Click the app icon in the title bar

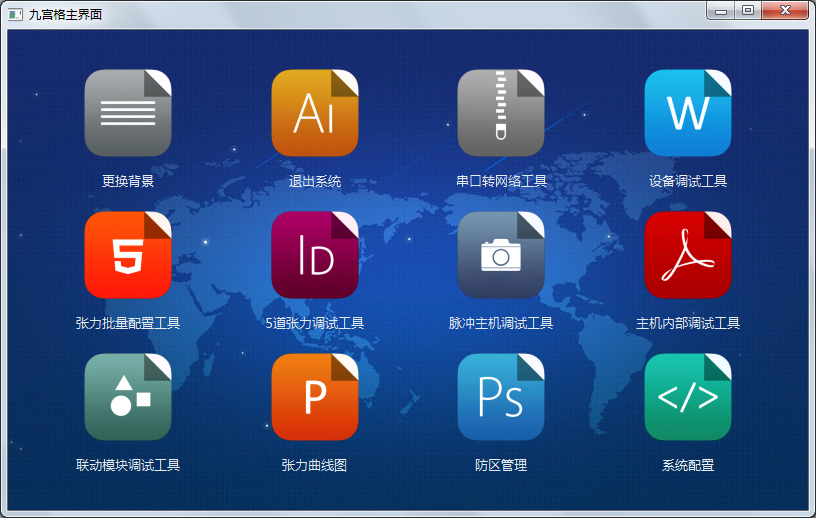click(x=15, y=14)
